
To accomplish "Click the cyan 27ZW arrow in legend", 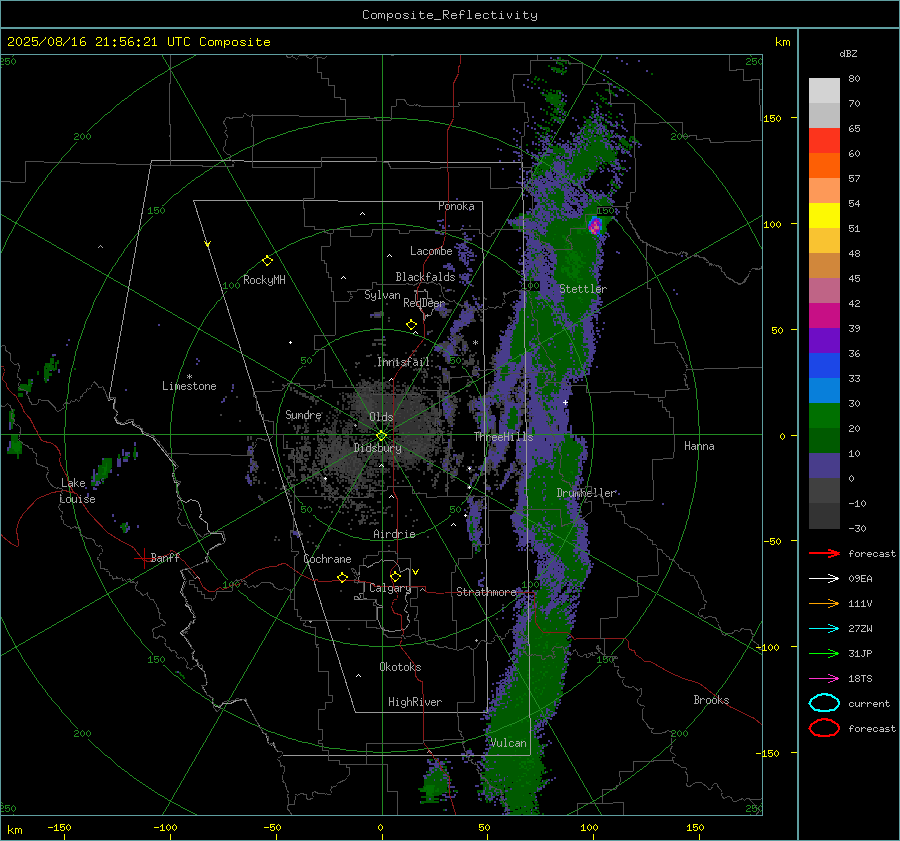I will (824, 629).
